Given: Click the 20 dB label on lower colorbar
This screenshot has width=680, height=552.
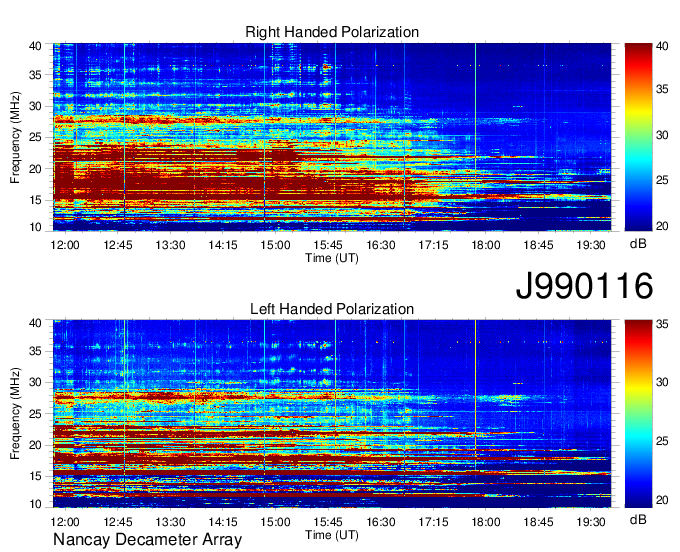Looking at the screenshot, I should pos(662,500).
